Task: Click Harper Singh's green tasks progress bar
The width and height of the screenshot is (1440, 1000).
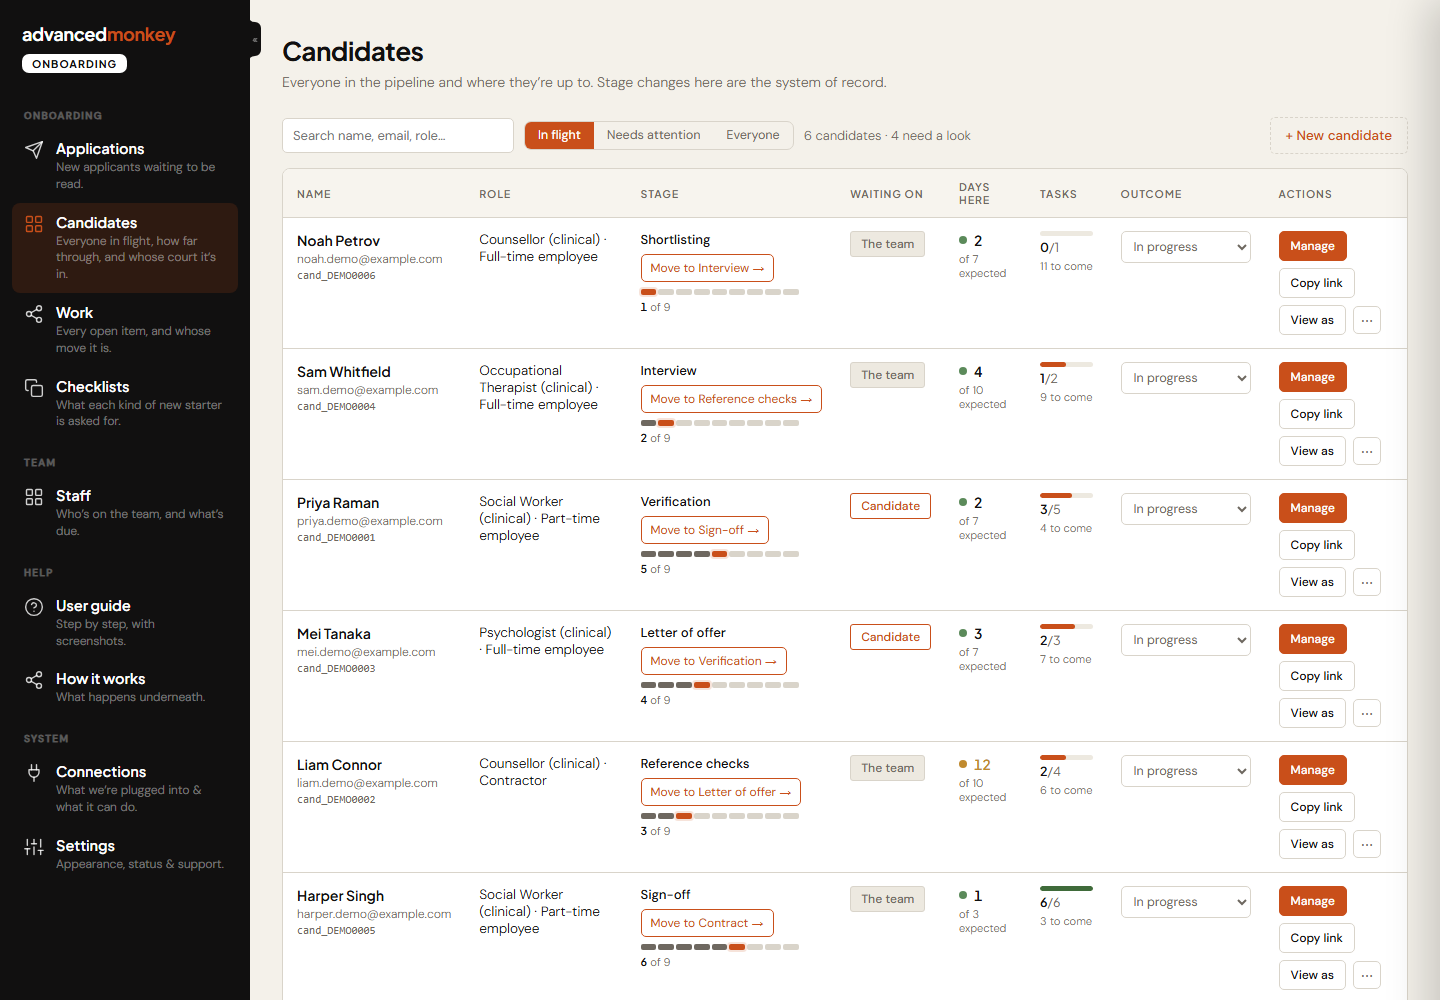Action: 1066,888
